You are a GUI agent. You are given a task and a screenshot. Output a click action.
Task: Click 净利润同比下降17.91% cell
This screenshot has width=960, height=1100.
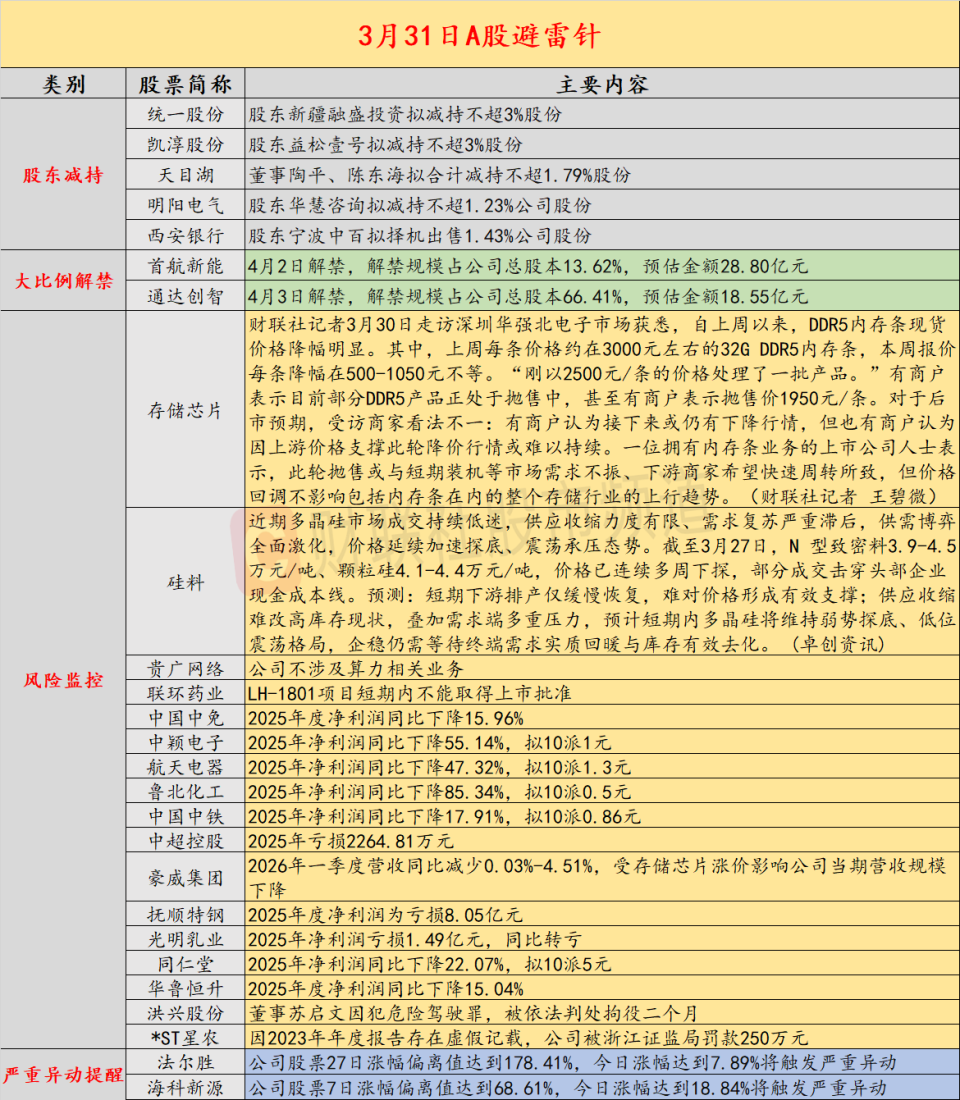[x=602, y=815]
